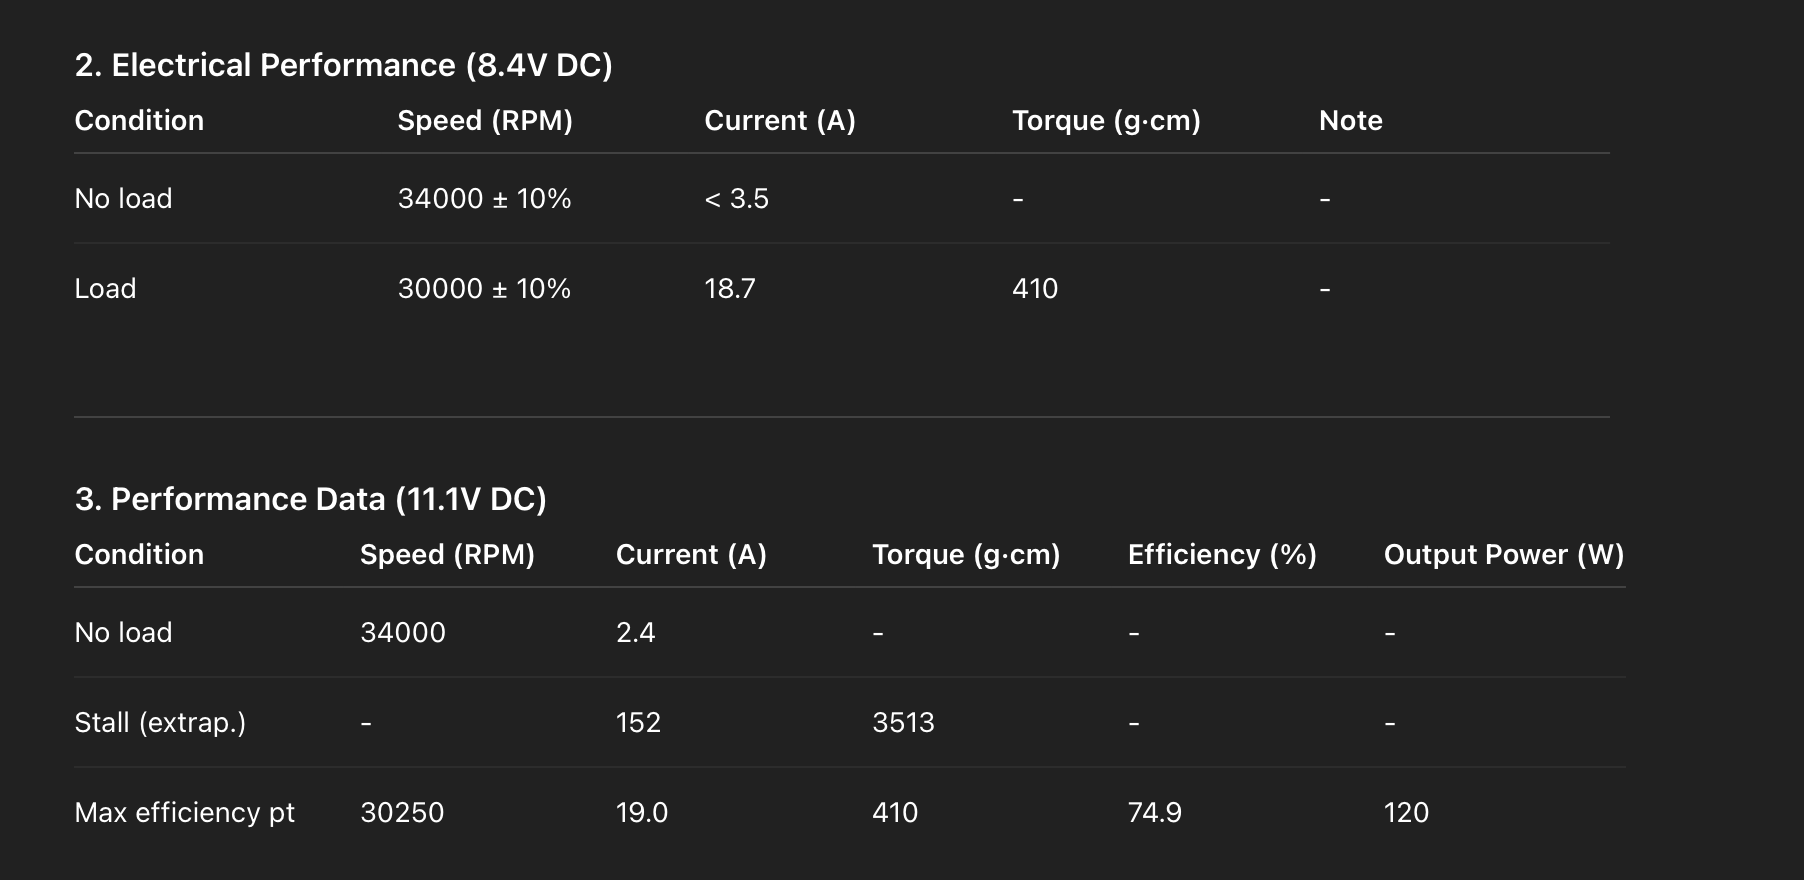Click the Performance Data (11.1V DC) heading
This screenshot has height=880, width=1804.
coord(310,499)
